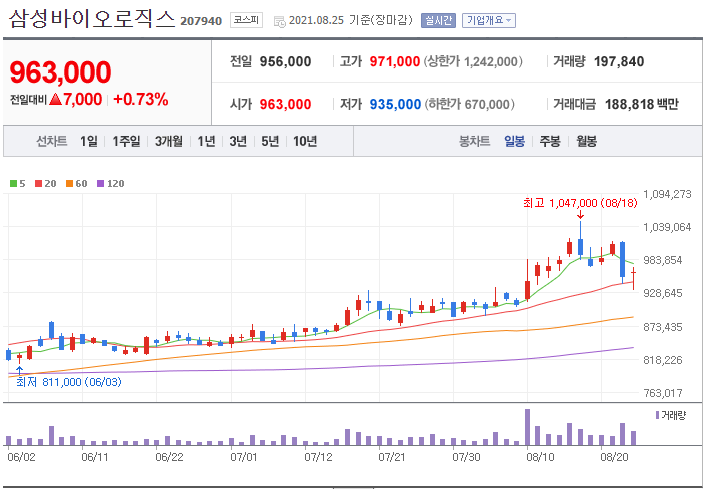Click the +0.73% change value
Viewport: 703px width, 489px height.
(x=141, y=99)
